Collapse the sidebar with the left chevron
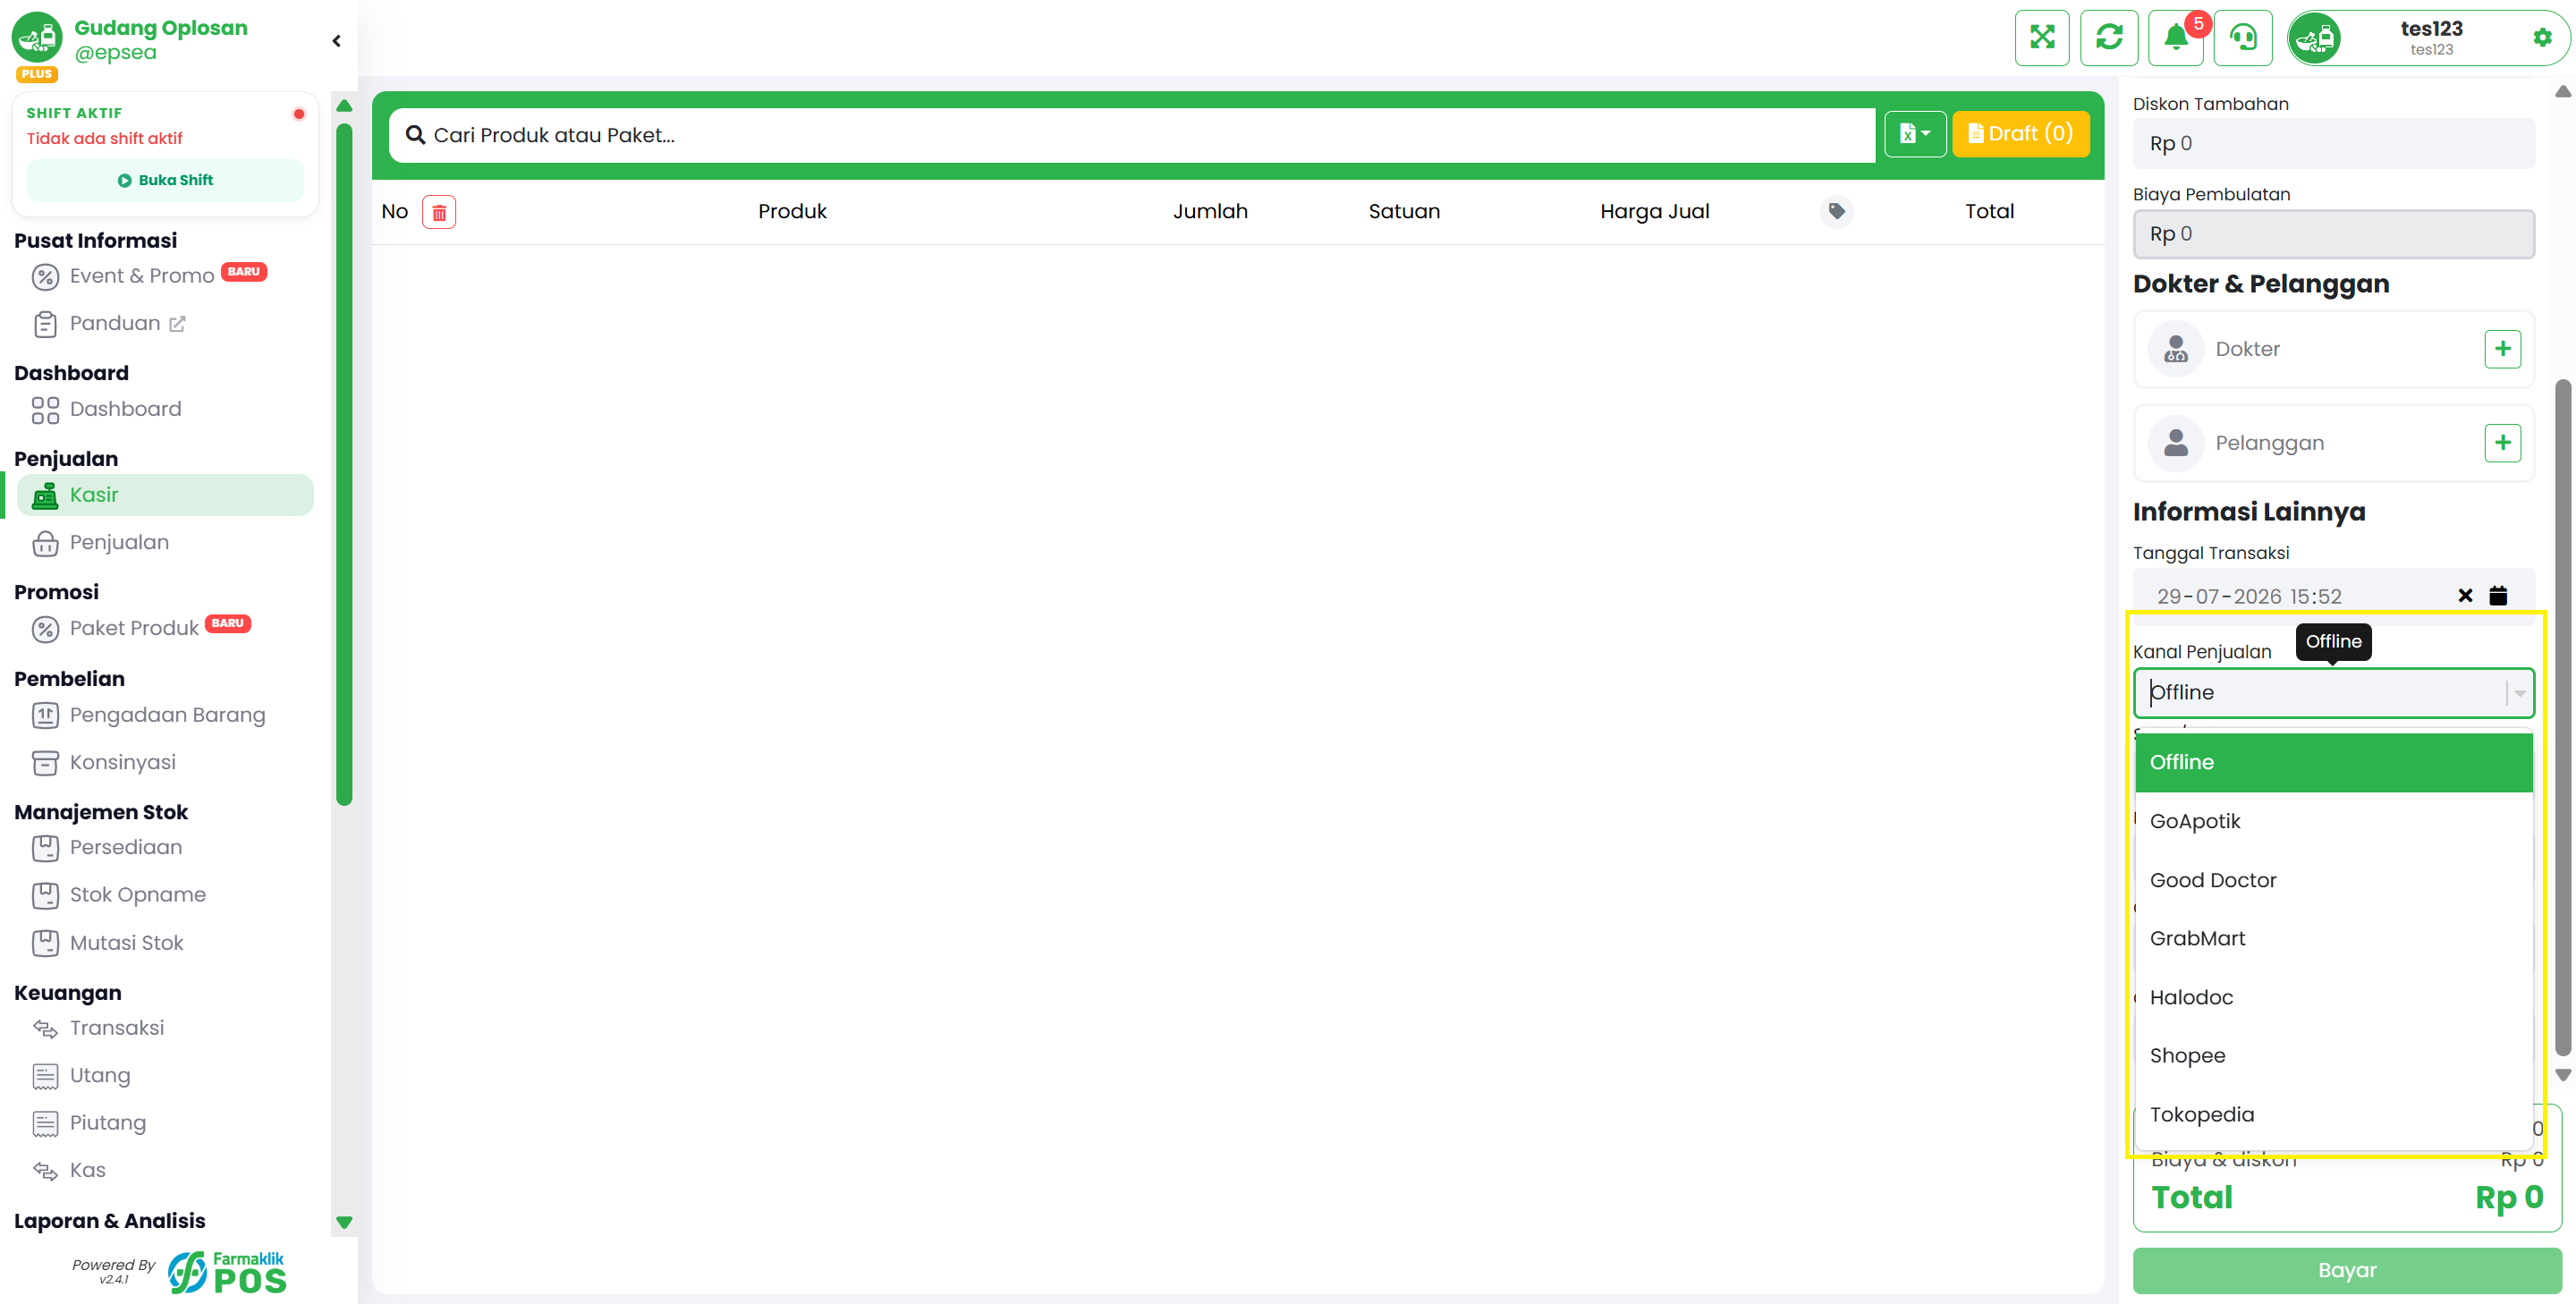Screen dimensions: 2576x1304 336,41
